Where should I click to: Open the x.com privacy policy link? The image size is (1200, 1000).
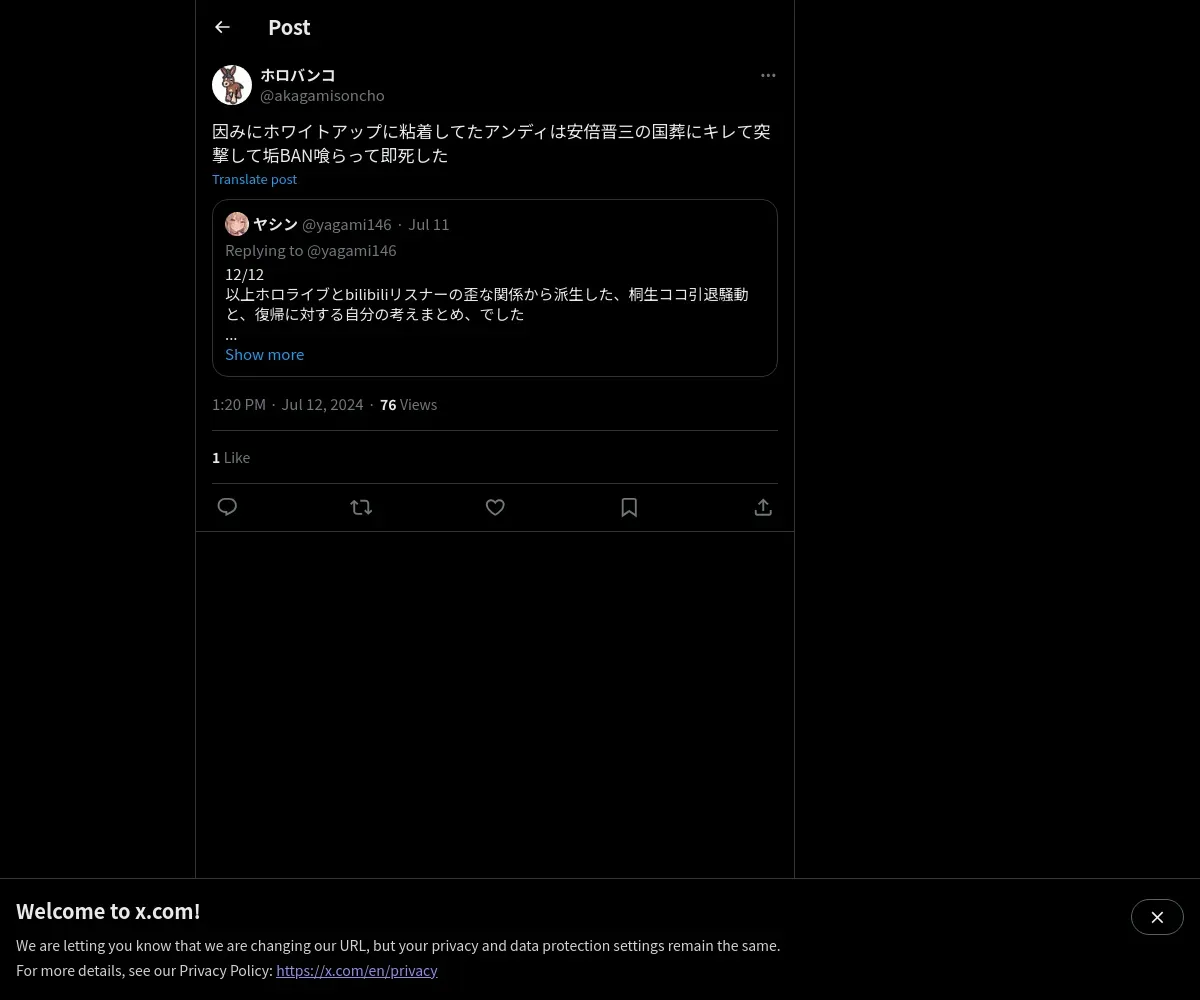pyautogui.click(x=357, y=970)
